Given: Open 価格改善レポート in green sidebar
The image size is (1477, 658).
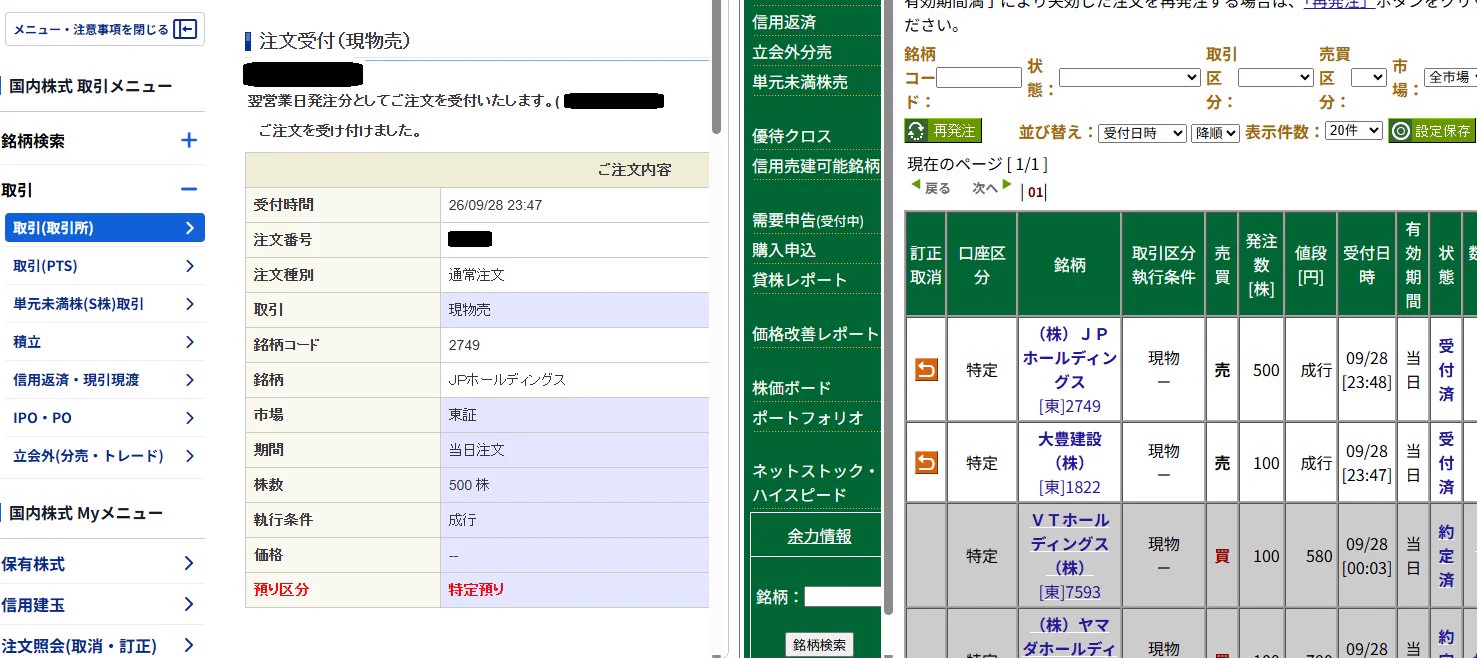Looking at the screenshot, I should pos(816,334).
